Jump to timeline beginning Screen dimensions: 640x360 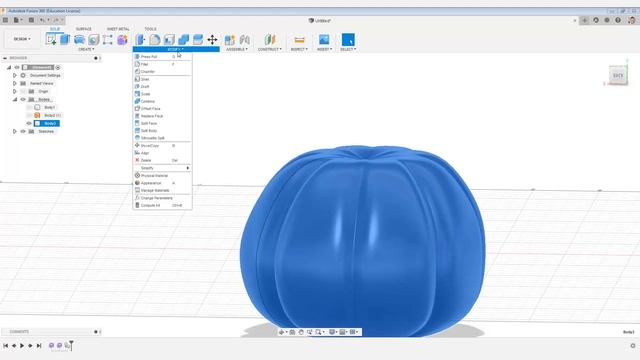(6, 346)
